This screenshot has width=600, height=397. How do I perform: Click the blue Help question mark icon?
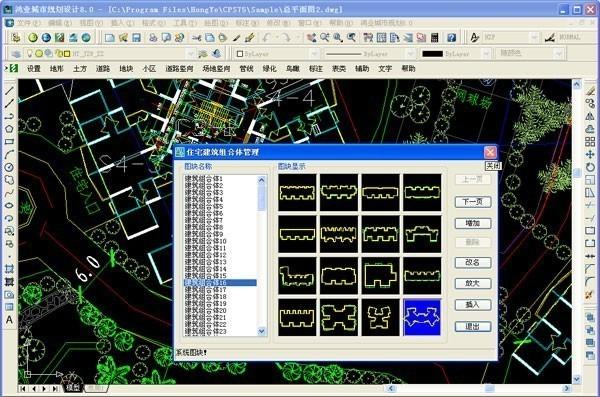point(452,38)
